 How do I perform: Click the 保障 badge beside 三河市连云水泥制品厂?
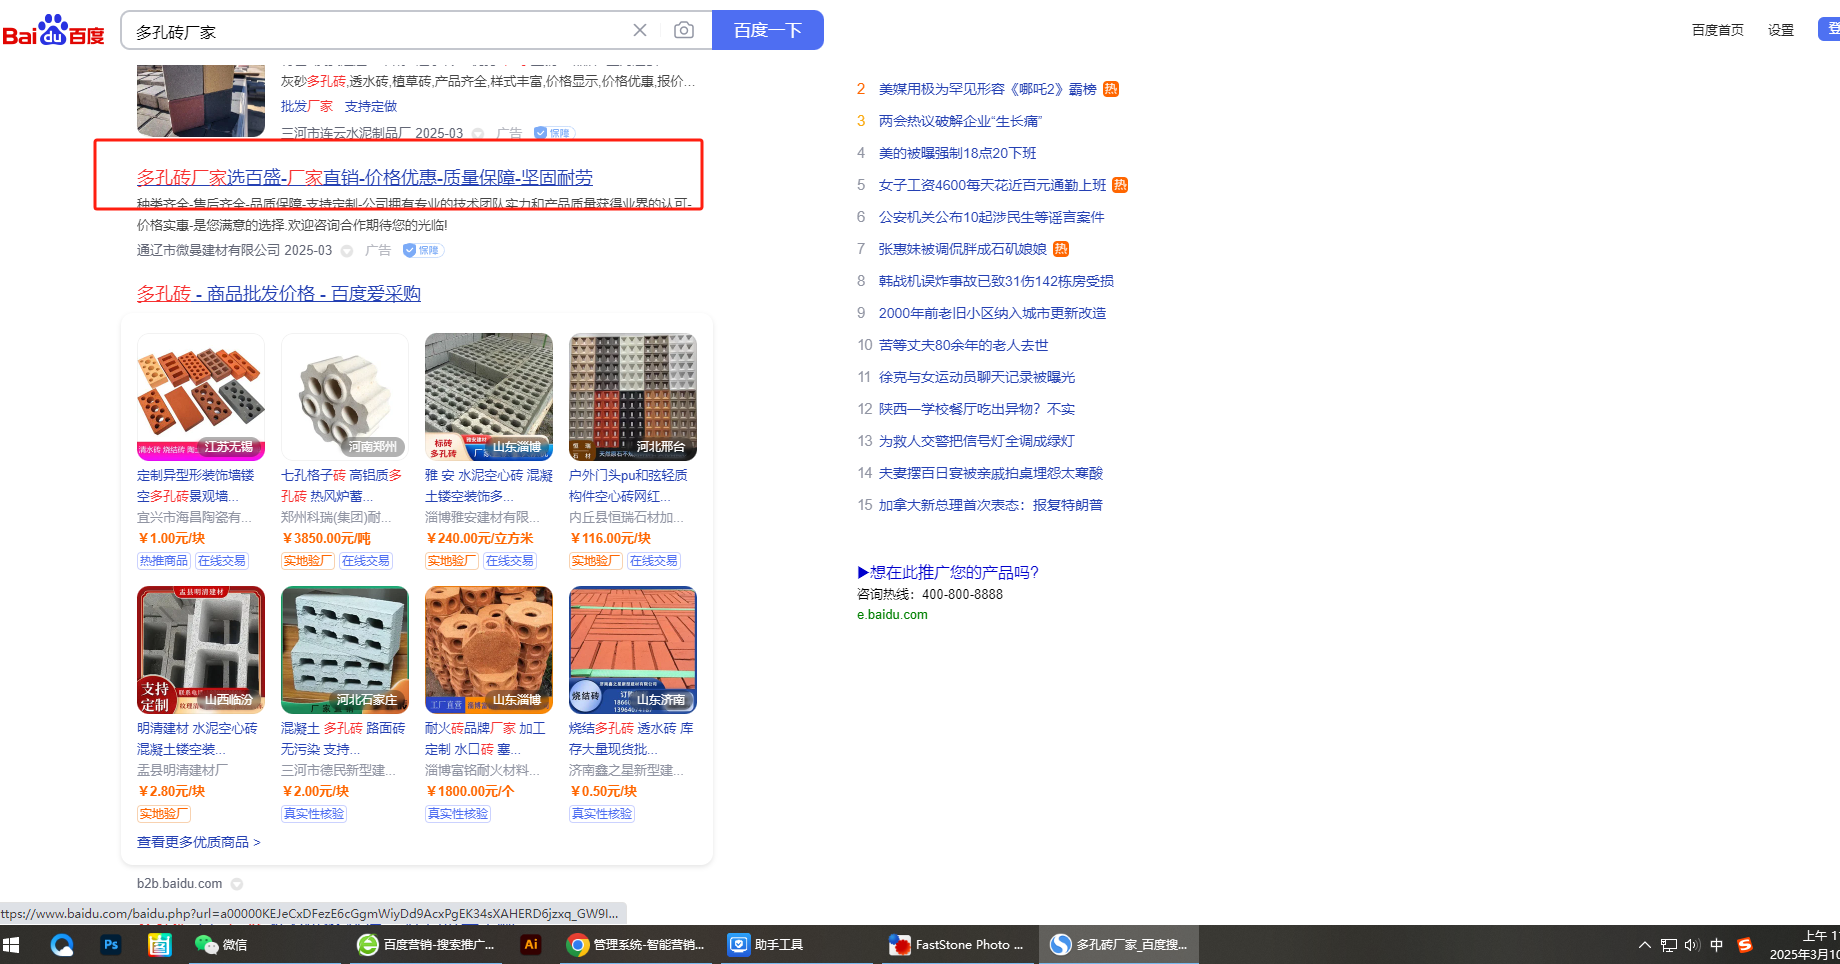(553, 133)
